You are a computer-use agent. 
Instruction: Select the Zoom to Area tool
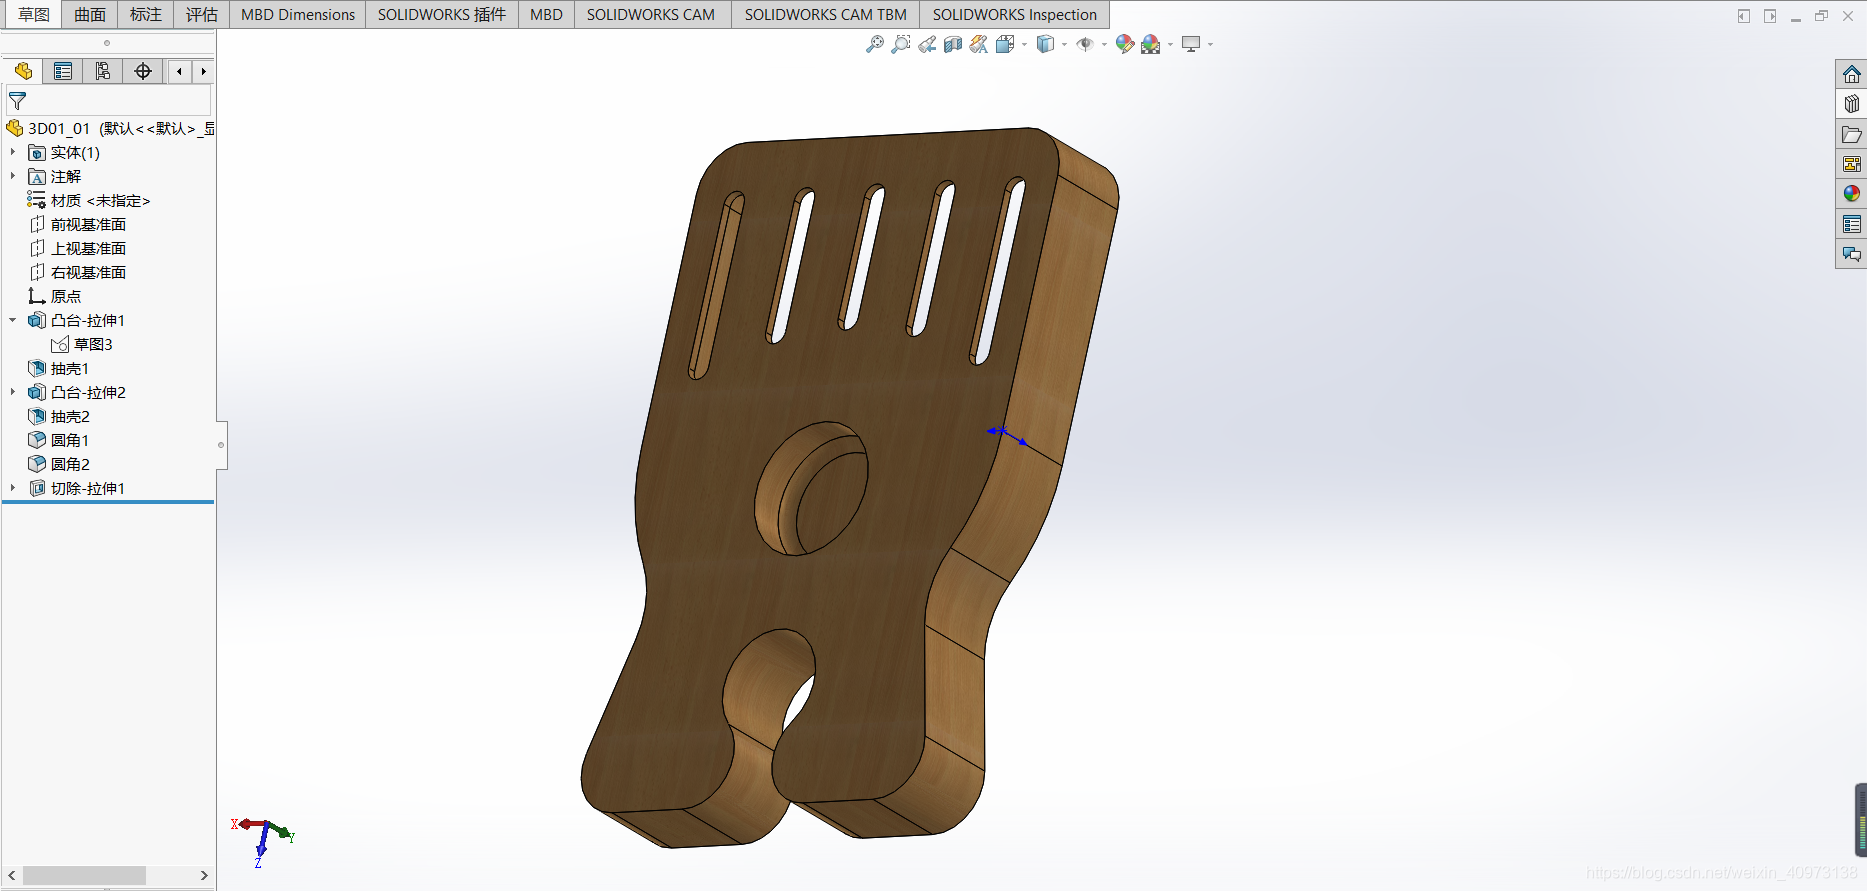[x=901, y=44]
